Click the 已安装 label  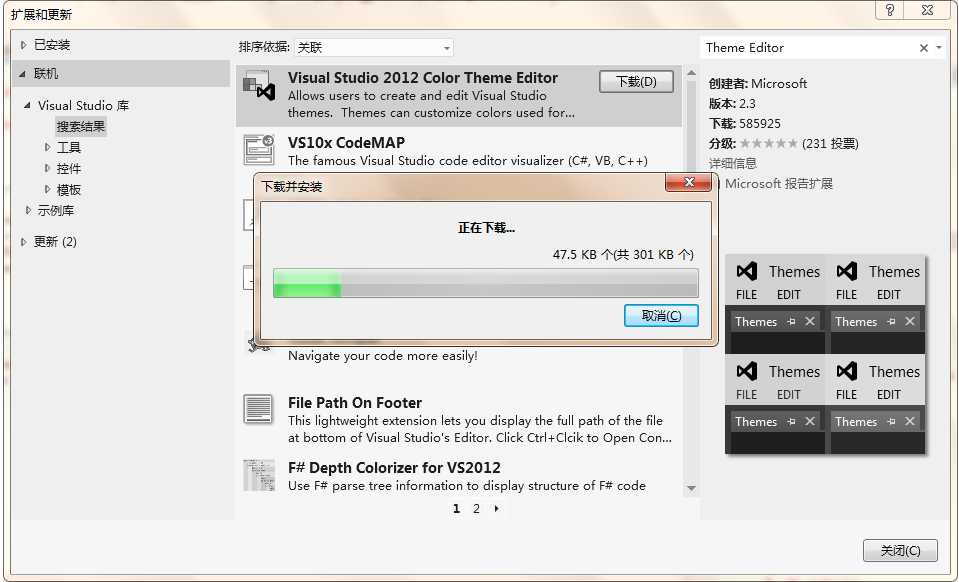coord(52,45)
